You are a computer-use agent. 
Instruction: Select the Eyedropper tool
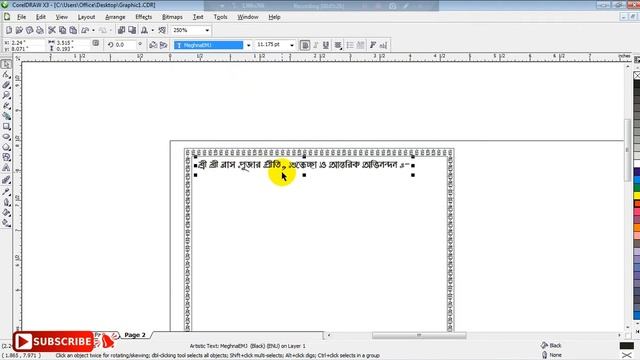(x=6, y=191)
